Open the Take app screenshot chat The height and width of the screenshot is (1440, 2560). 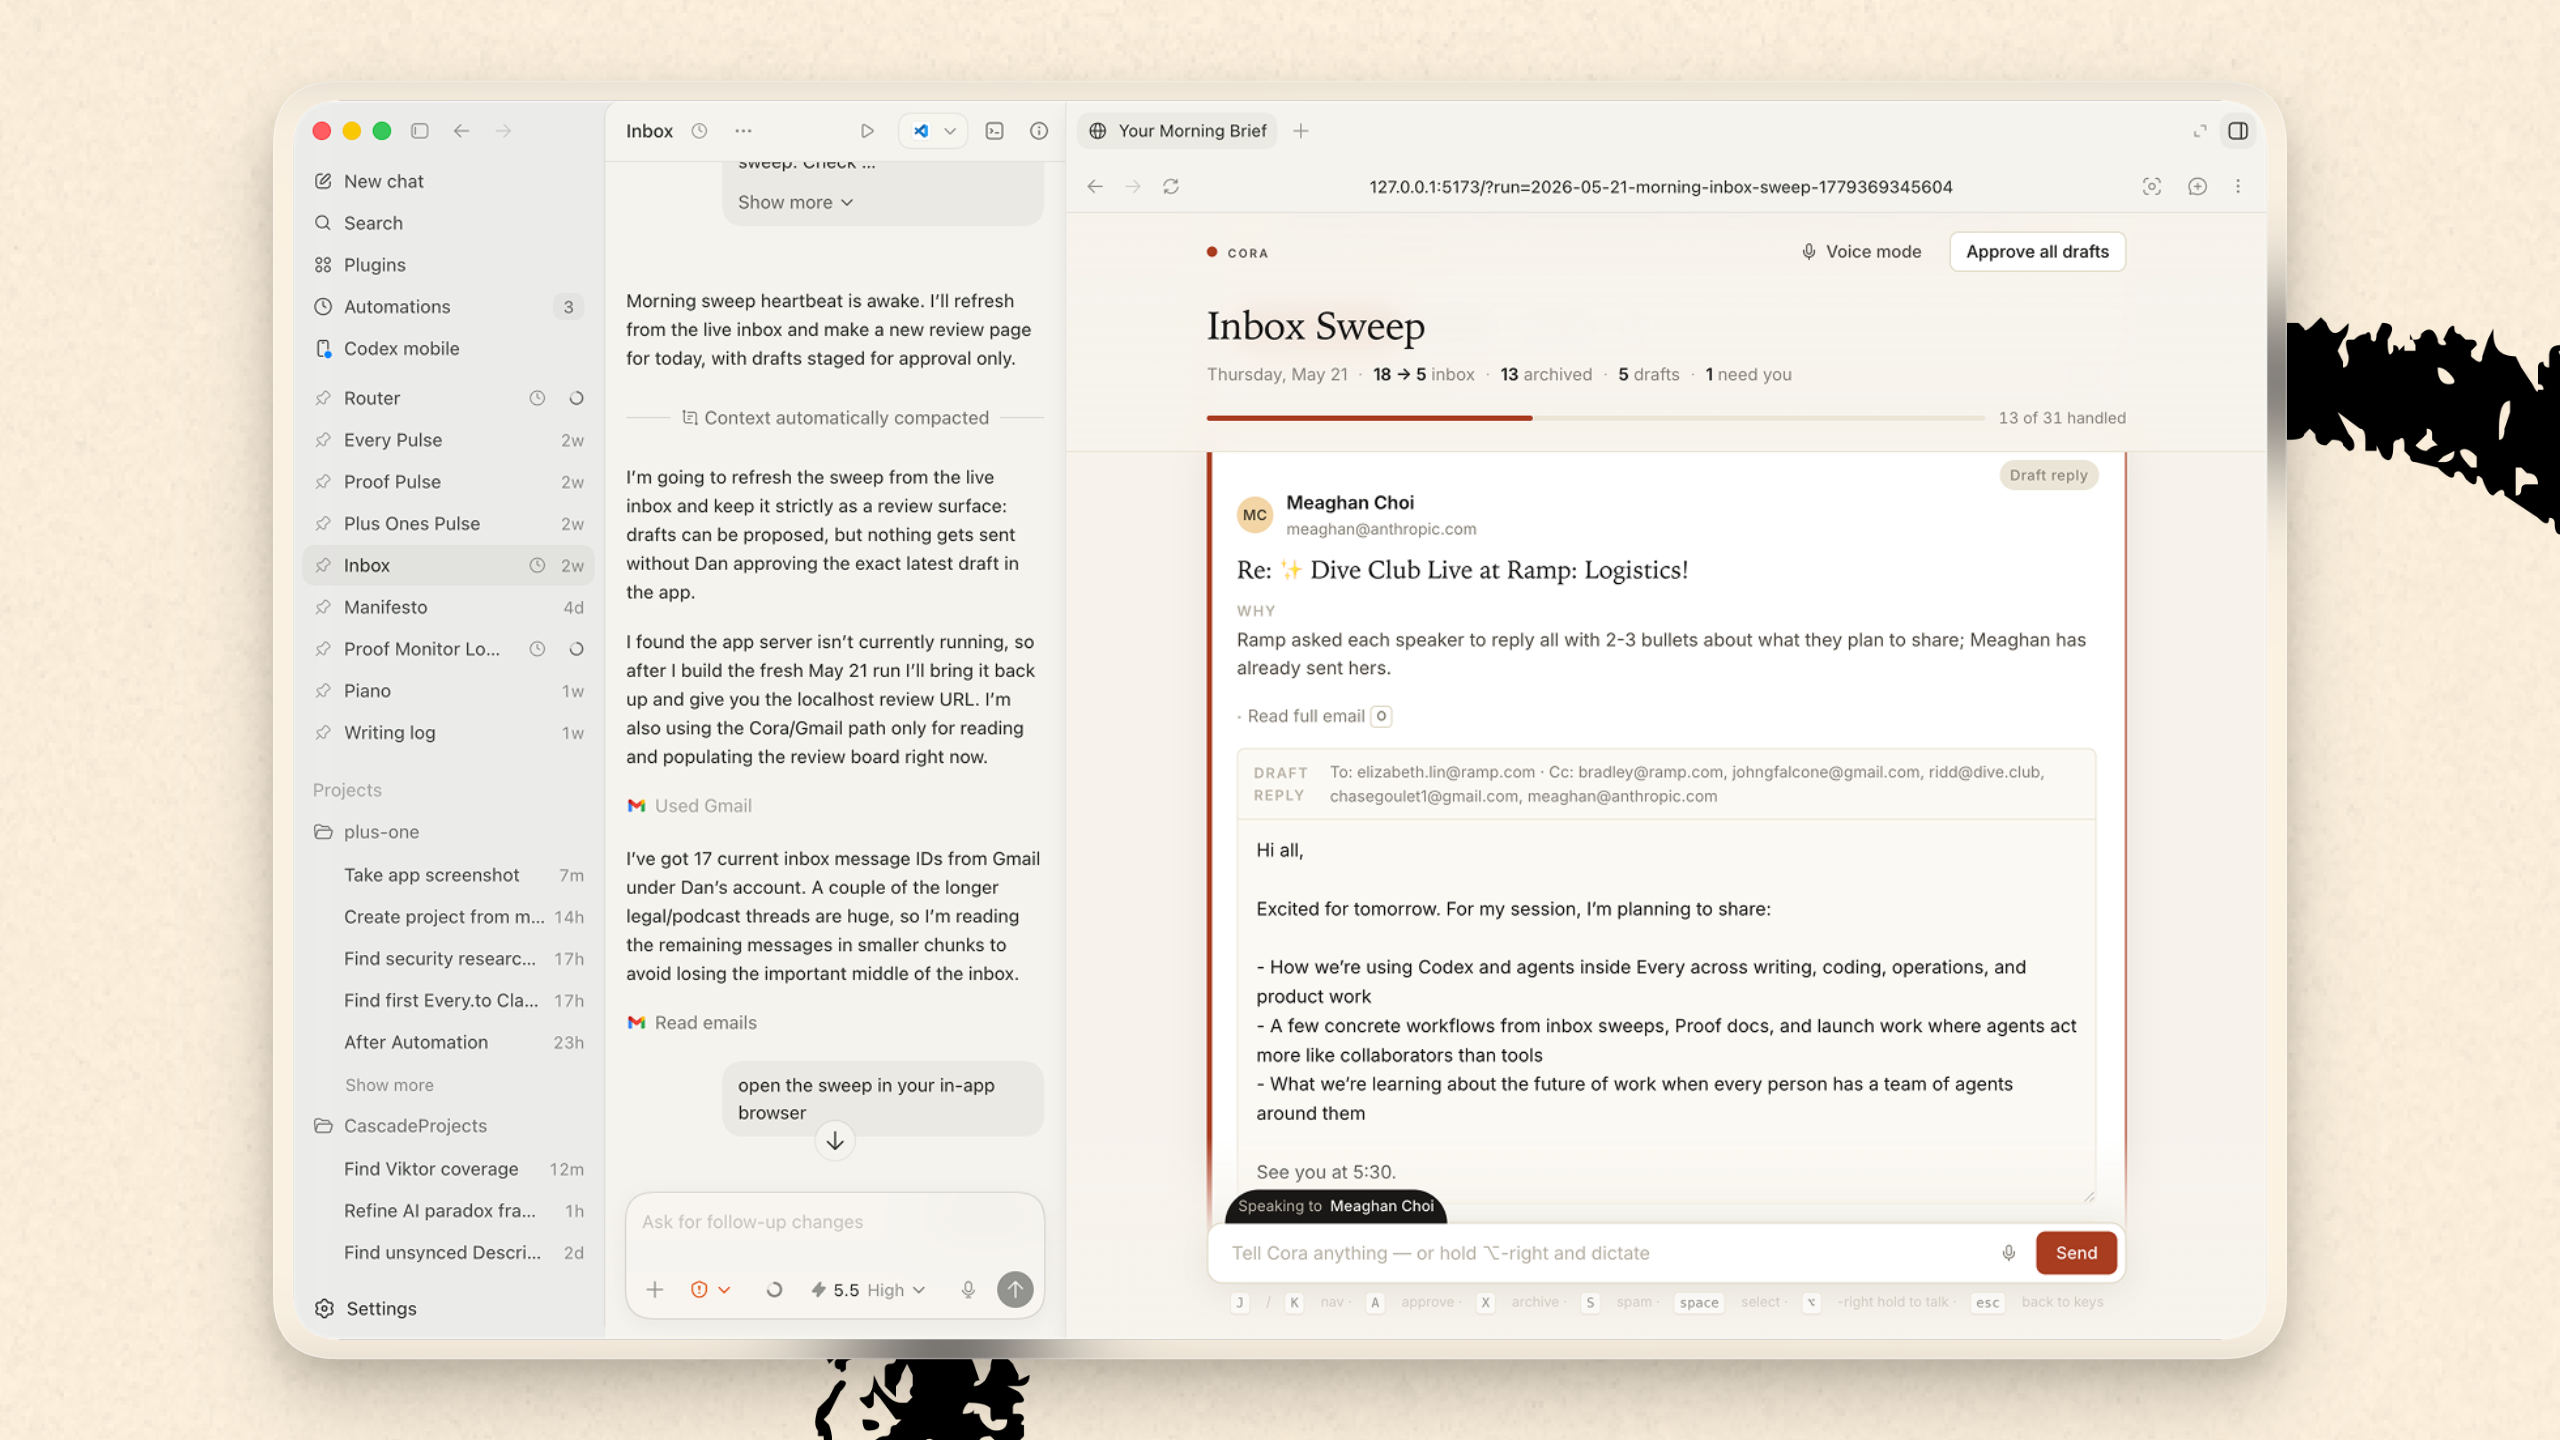point(448,875)
